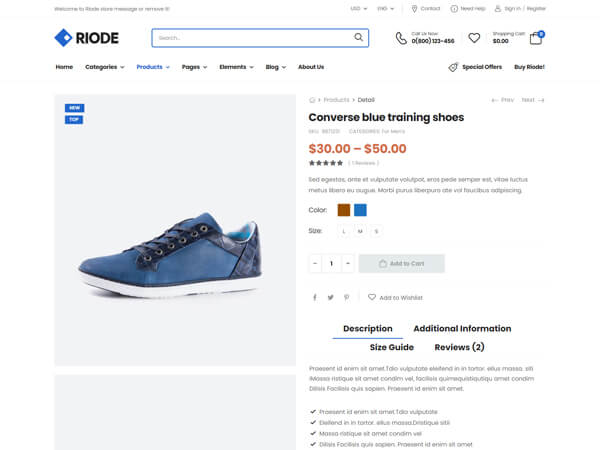Select size M option
Screen dimensions: 600x450
tap(360, 231)
